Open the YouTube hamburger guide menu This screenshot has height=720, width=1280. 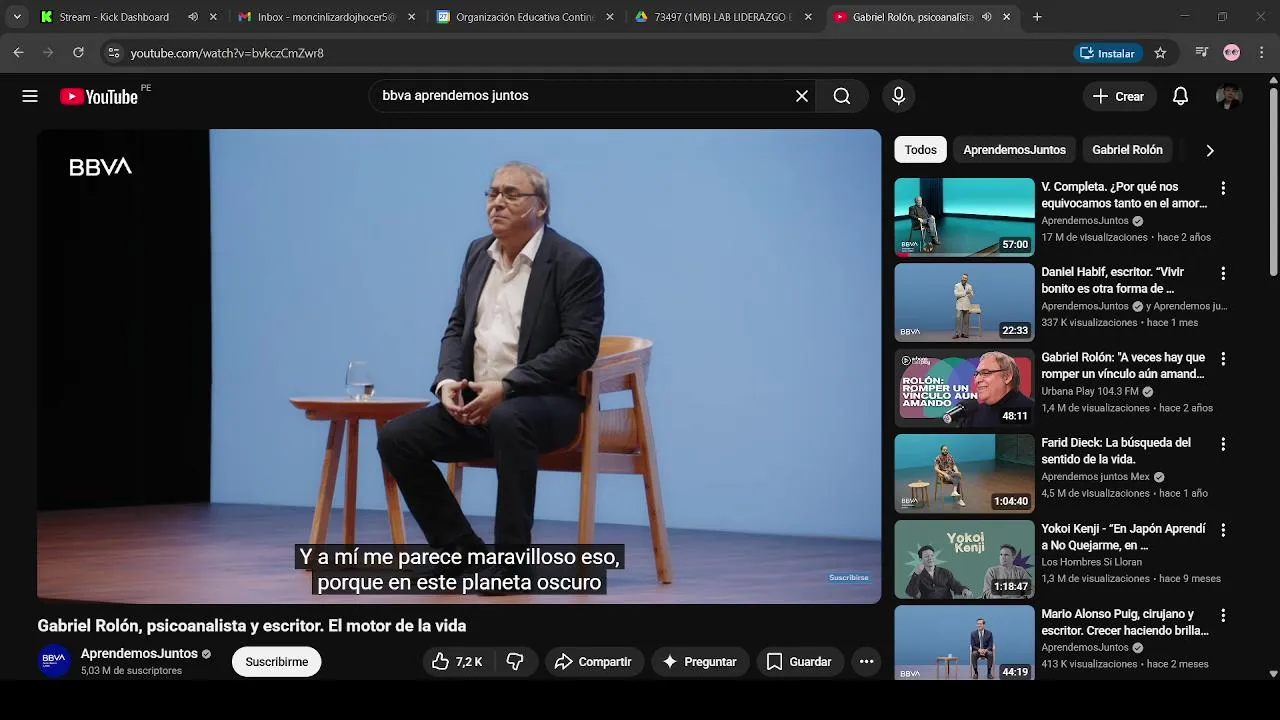[30, 96]
